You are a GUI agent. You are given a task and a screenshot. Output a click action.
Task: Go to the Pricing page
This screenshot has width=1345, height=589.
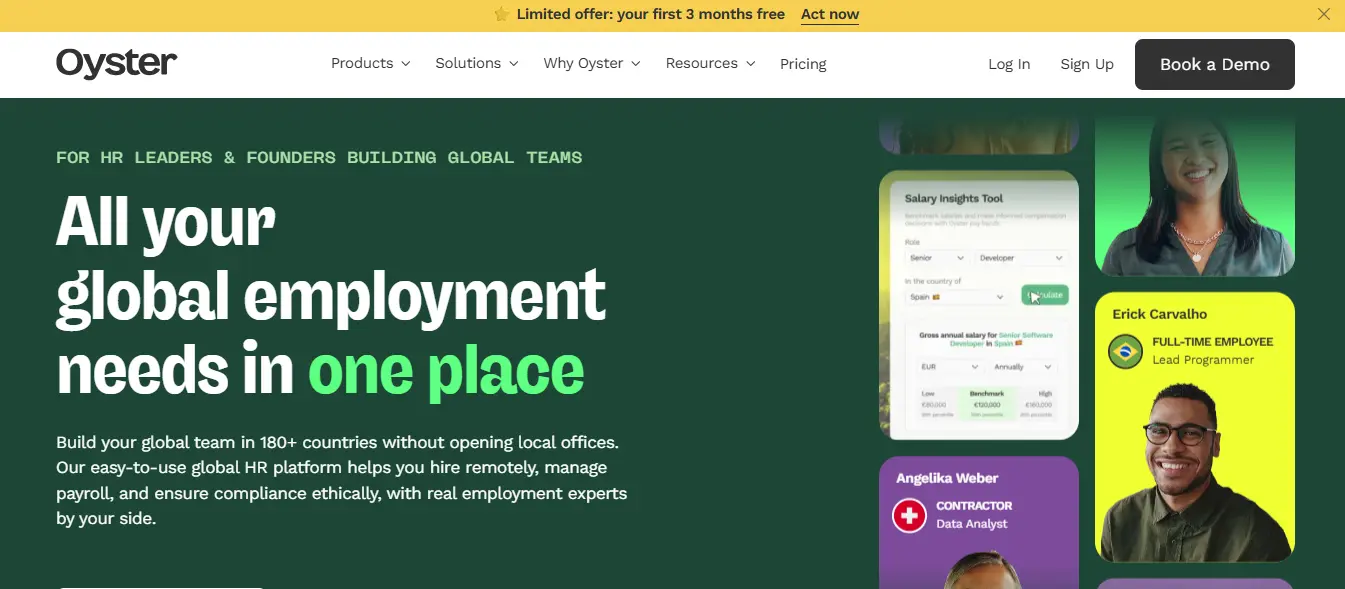coord(803,63)
